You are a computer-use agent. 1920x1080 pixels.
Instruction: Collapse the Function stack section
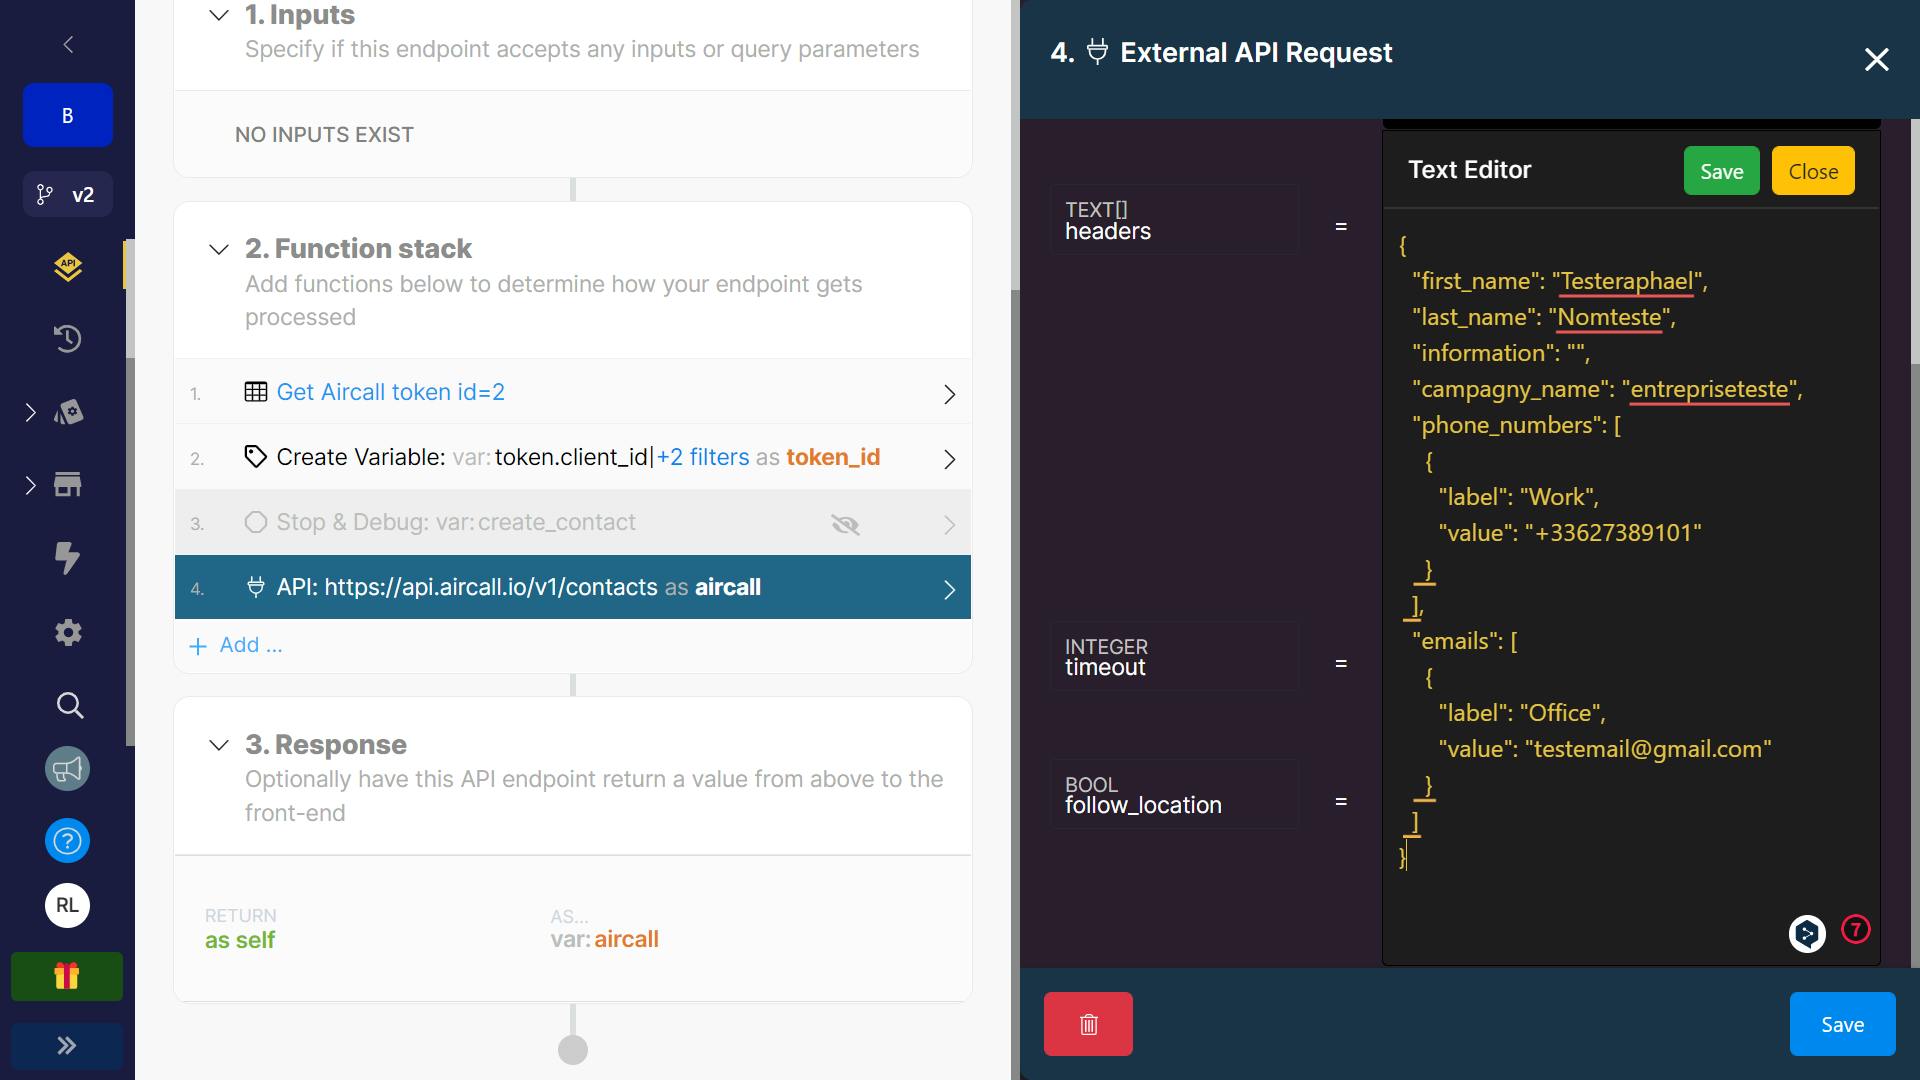[x=218, y=249]
